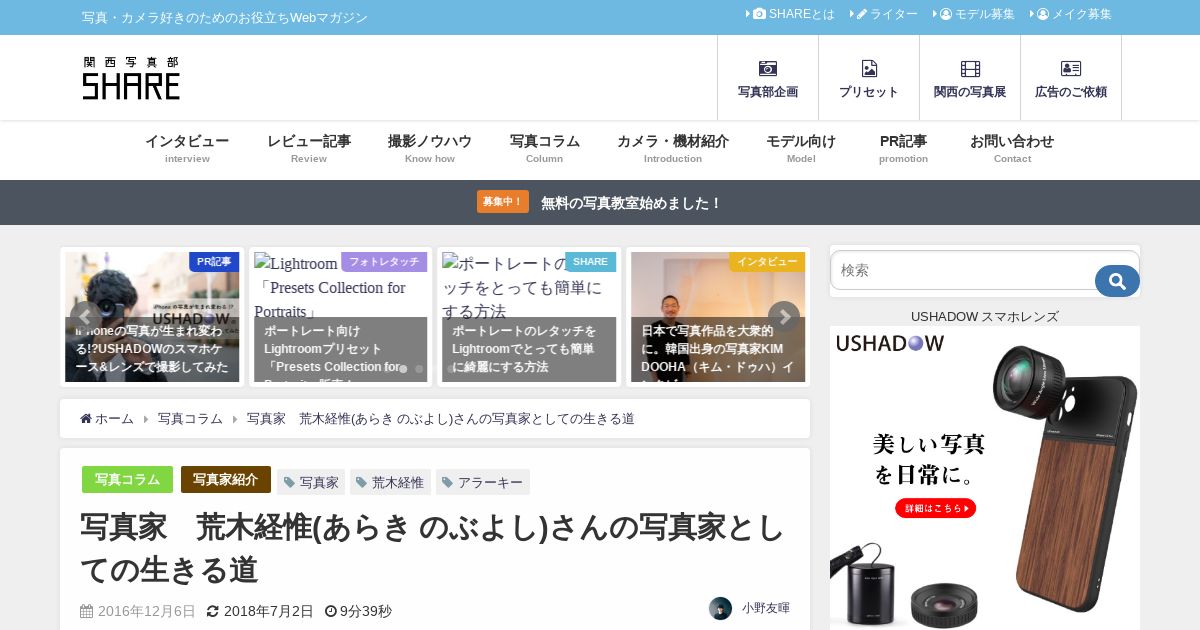Click the calendar icon beside 2016年12月6日
The width and height of the screenshot is (1200, 630).
87,611
